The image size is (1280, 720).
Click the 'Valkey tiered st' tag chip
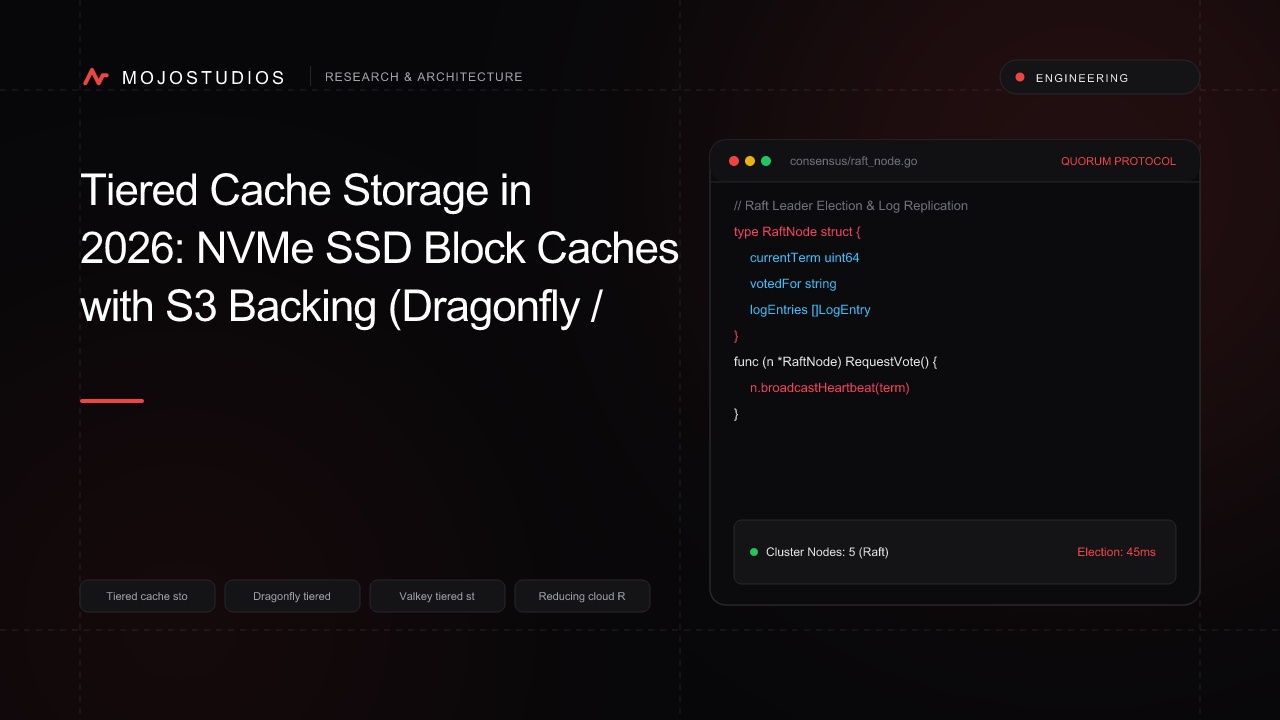pos(437,596)
